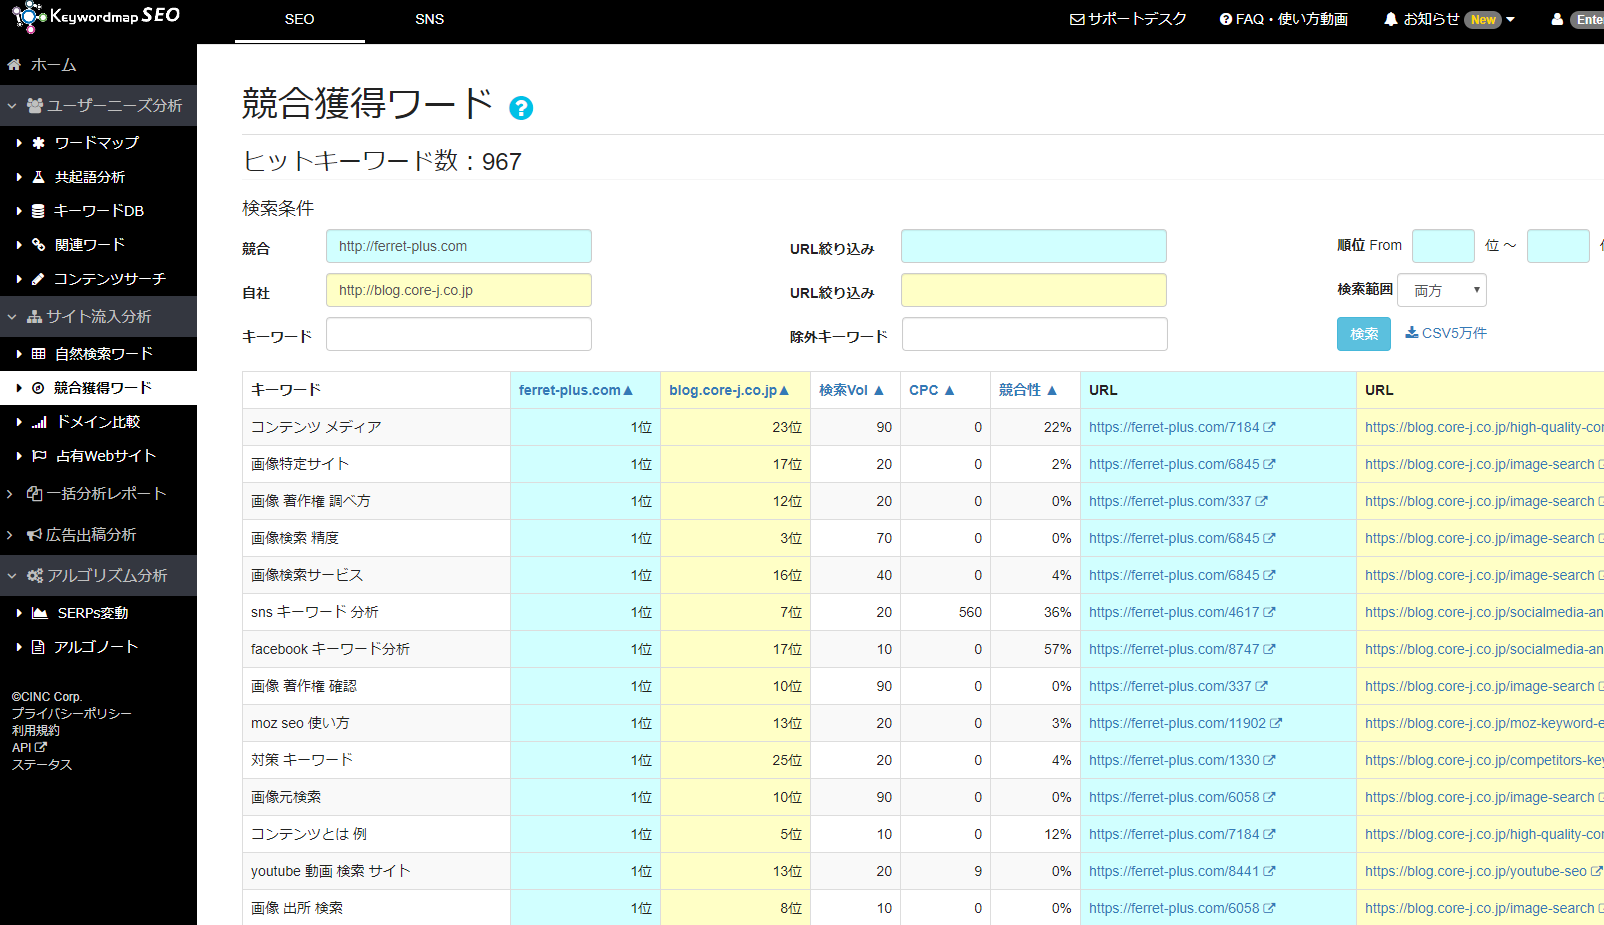The height and width of the screenshot is (925, 1604).
Task: Open the 検索範囲 dropdown showing 両方
Action: pos(1441,290)
